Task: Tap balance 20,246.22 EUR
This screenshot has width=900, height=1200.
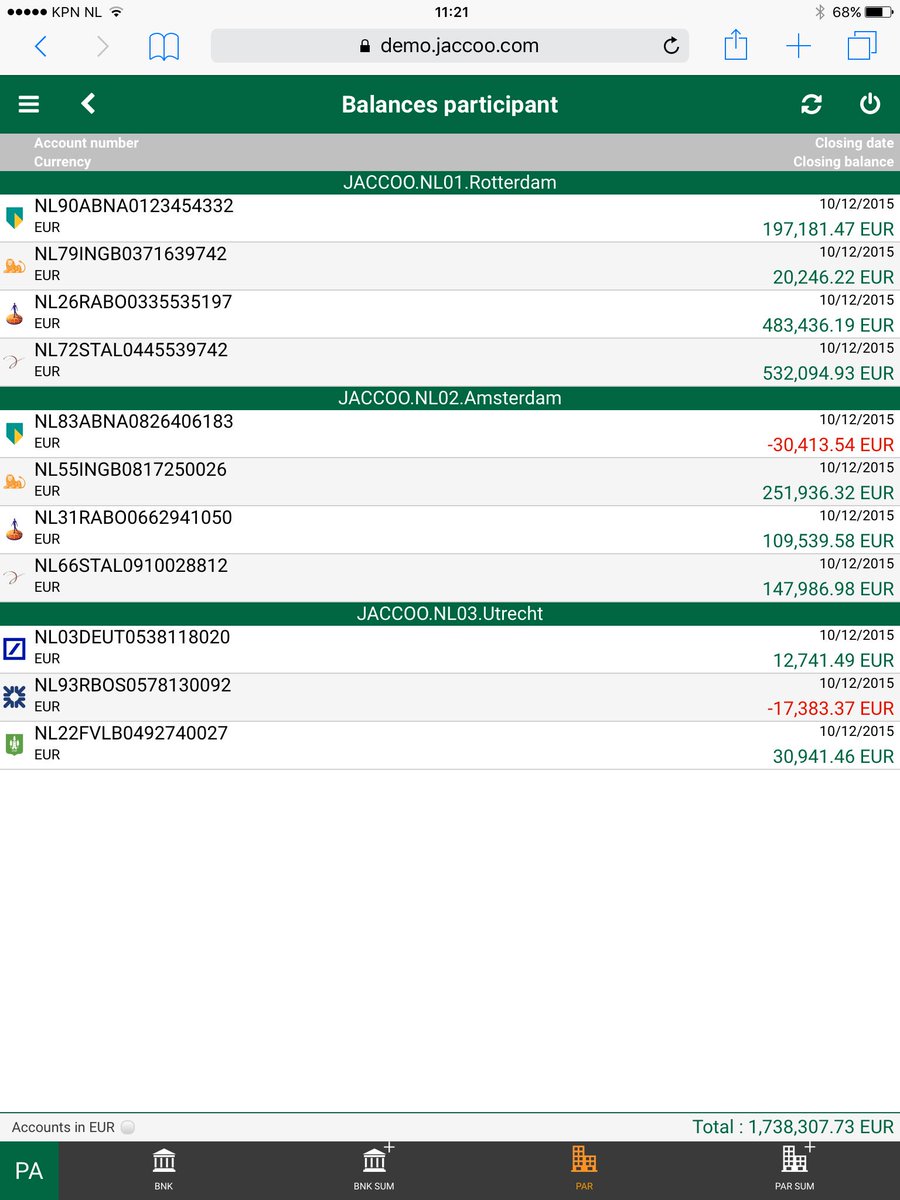Action: [x=833, y=277]
